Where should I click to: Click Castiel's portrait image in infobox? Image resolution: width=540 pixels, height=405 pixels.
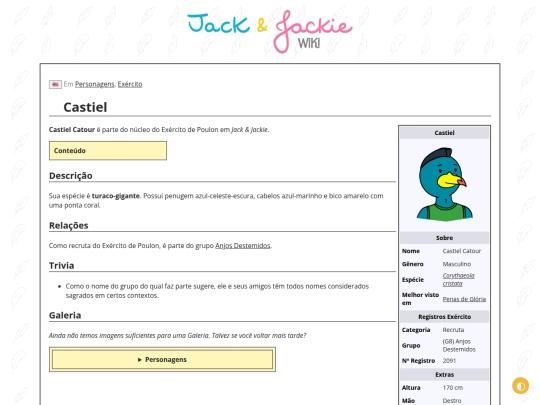444,185
